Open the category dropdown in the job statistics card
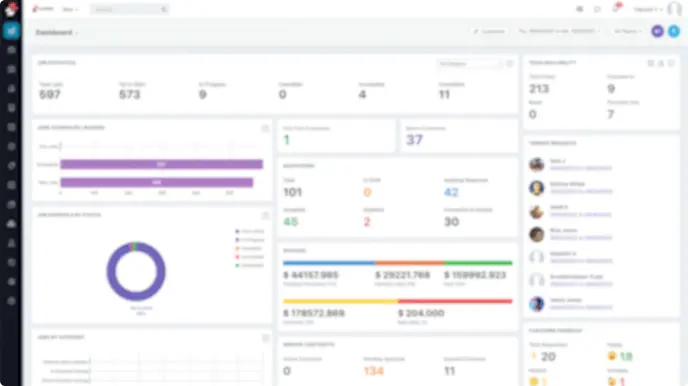 point(469,64)
